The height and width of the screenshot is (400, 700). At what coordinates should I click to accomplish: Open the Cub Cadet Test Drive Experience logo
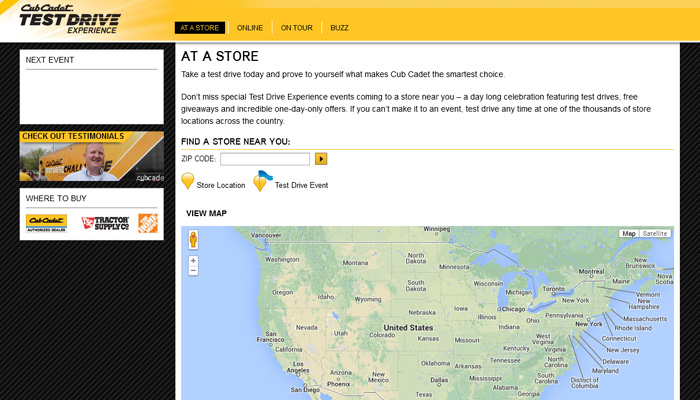pyautogui.click(x=70, y=19)
